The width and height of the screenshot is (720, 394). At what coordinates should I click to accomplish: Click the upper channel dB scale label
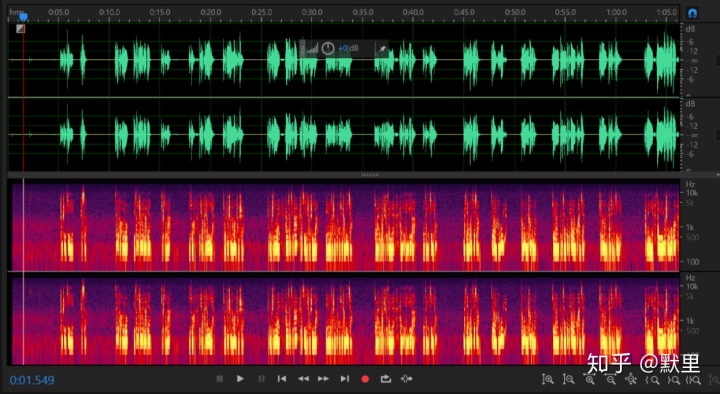690,29
